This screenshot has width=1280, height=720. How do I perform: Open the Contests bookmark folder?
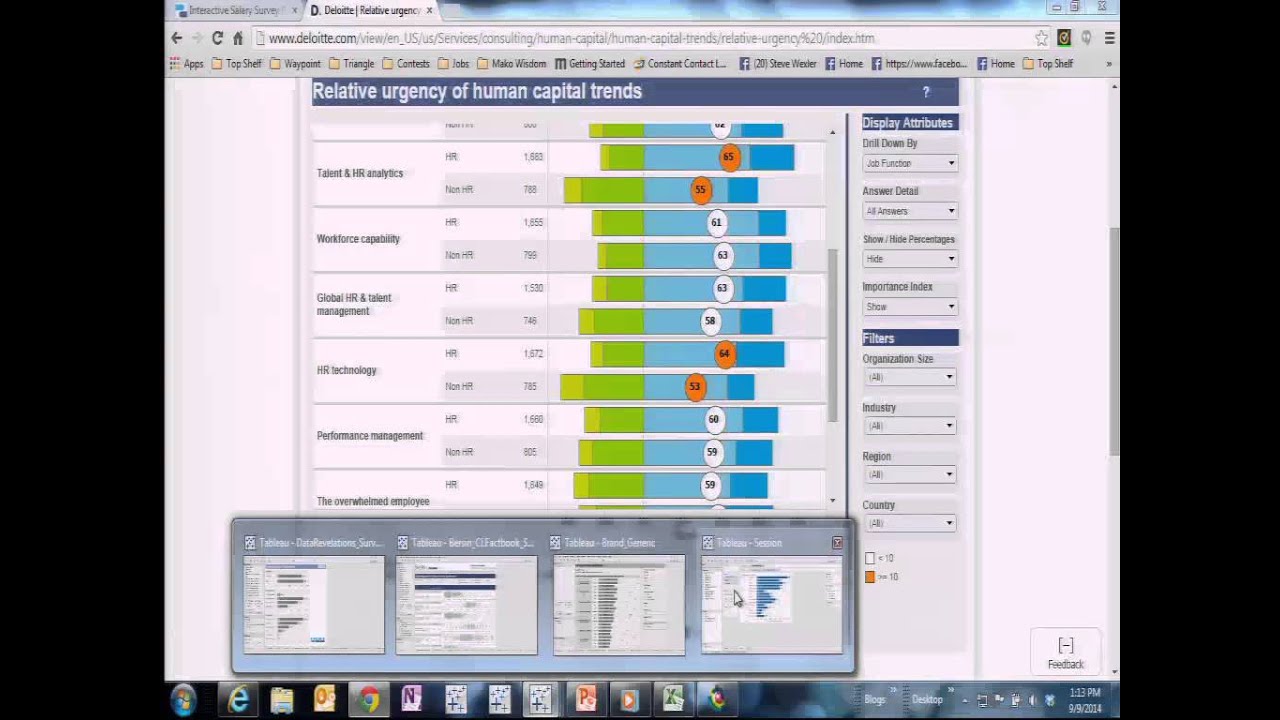(x=406, y=64)
